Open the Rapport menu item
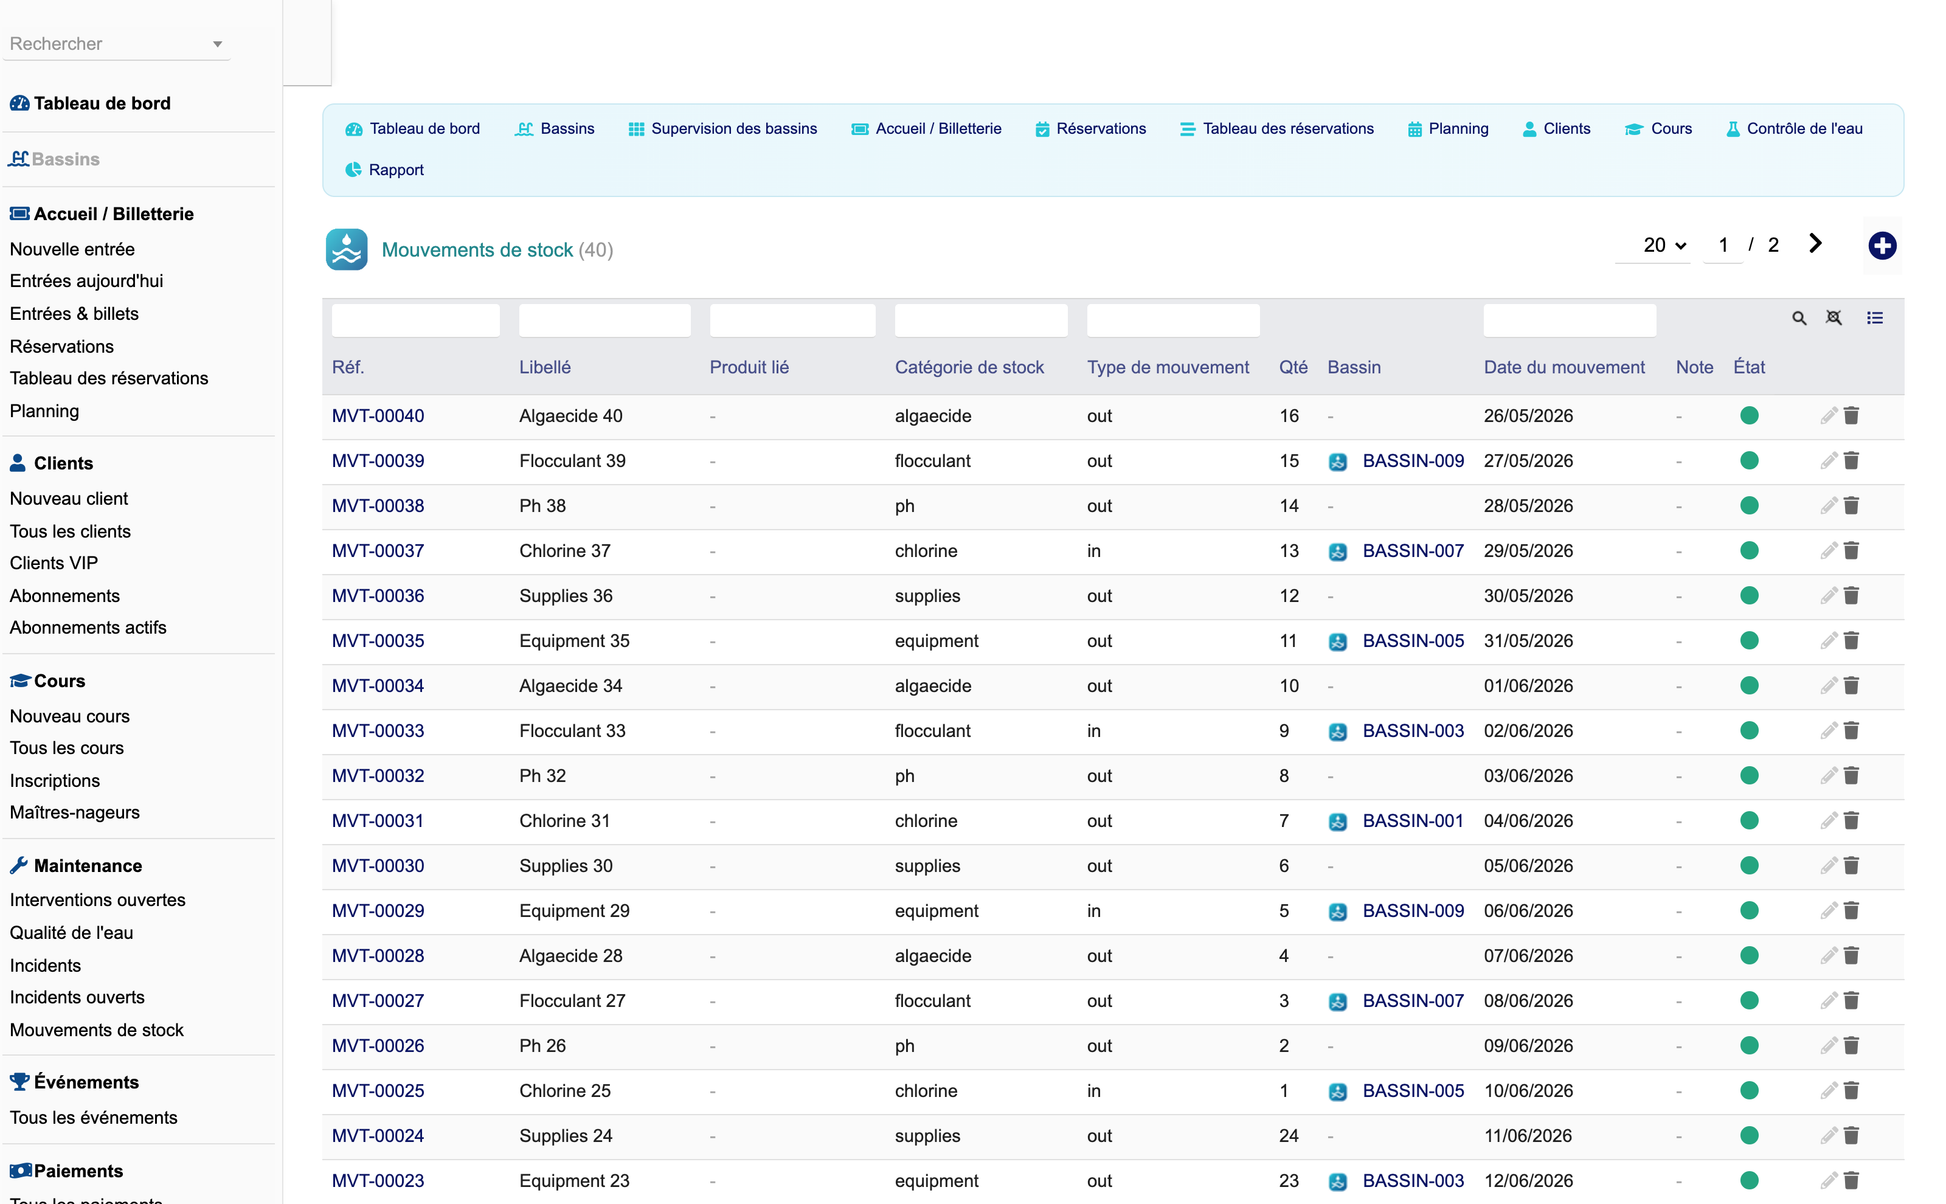 click(385, 170)
